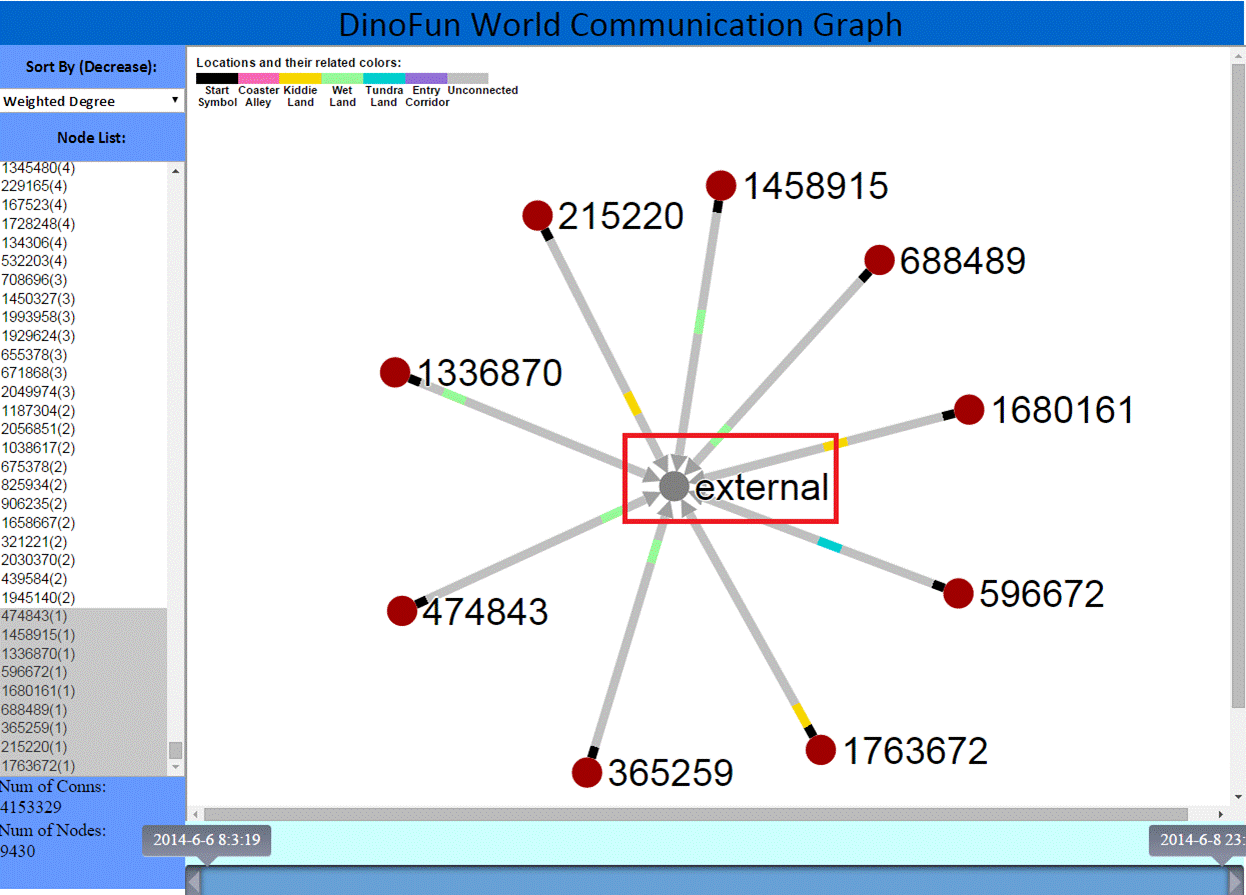1246x895 pixels.
Task: Open the Weighted Degree sort dropdown
Action: tap(91, 101)
